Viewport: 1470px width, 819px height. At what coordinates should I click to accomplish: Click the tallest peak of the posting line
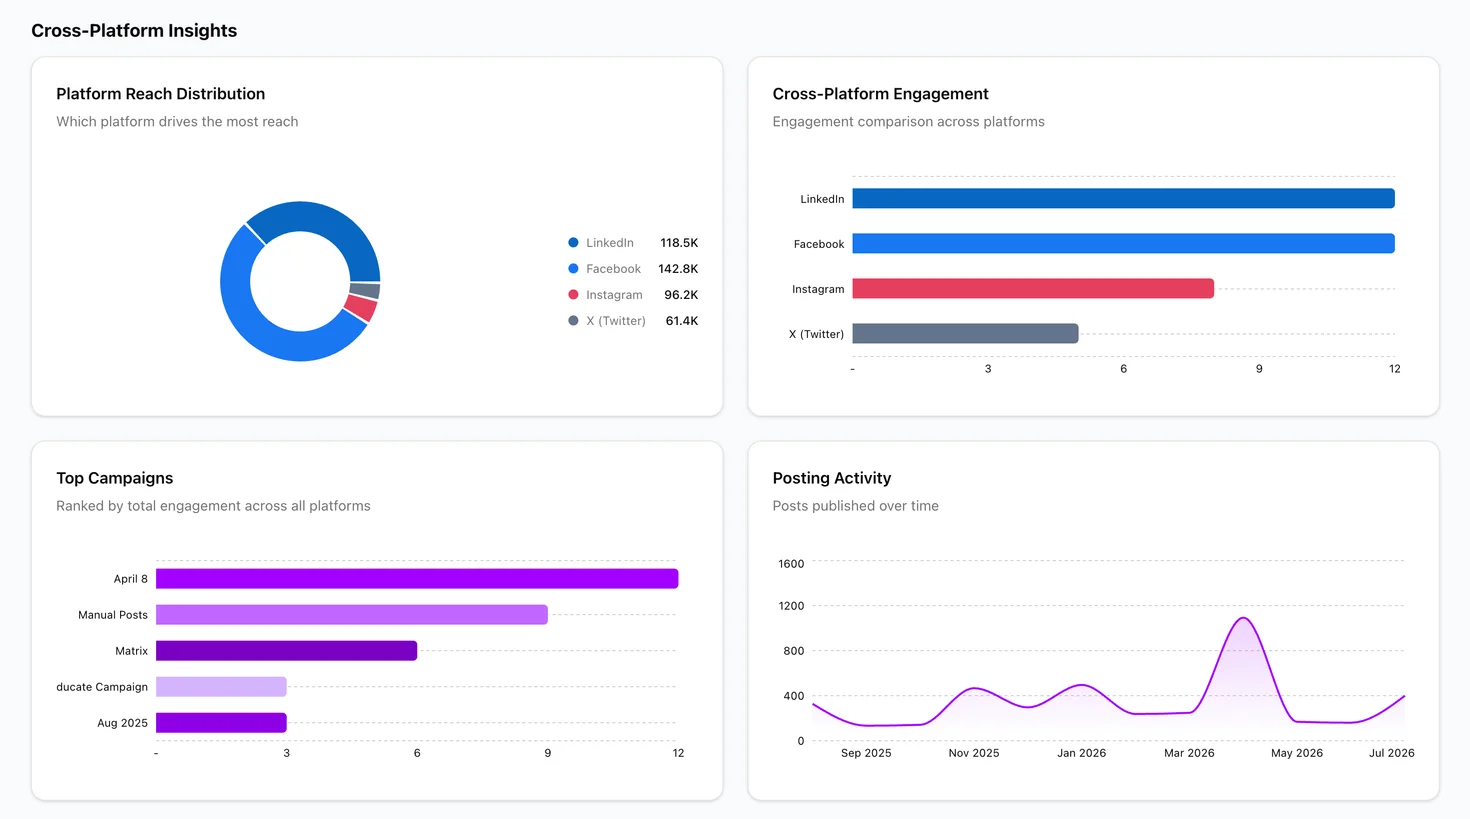[1243, 619]
